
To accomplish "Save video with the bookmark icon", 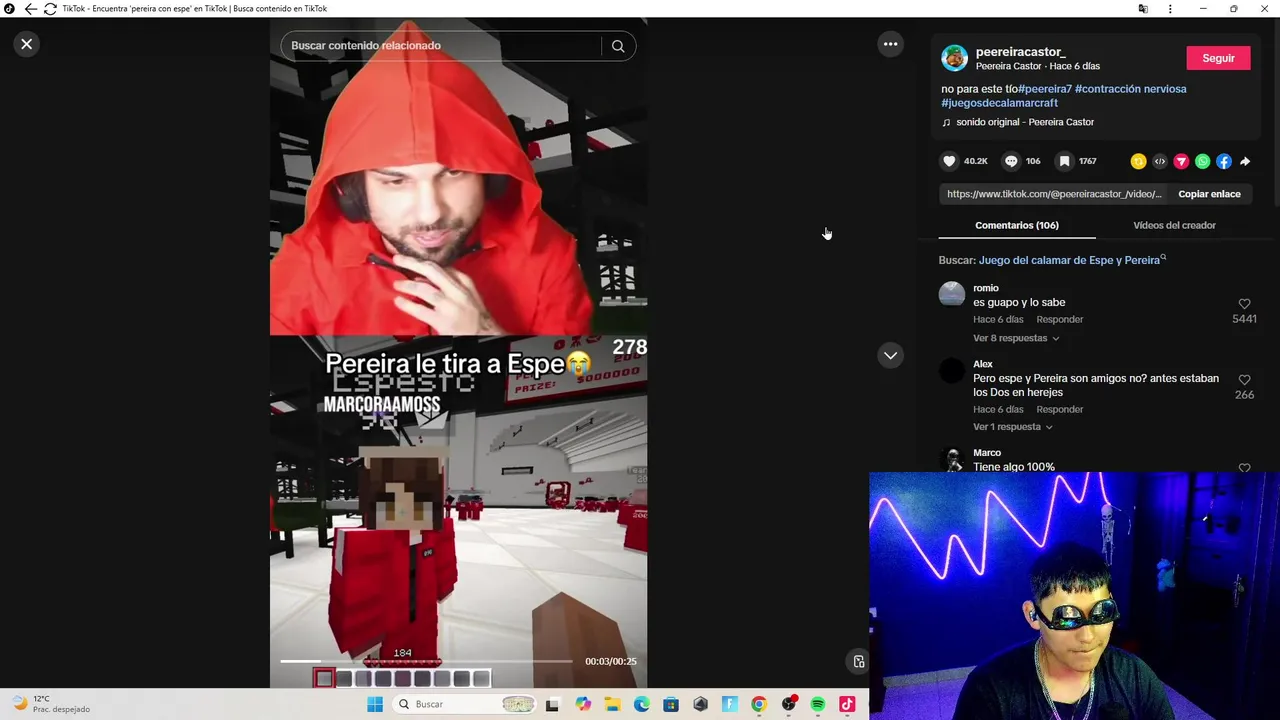I will tap(1065, 161).
